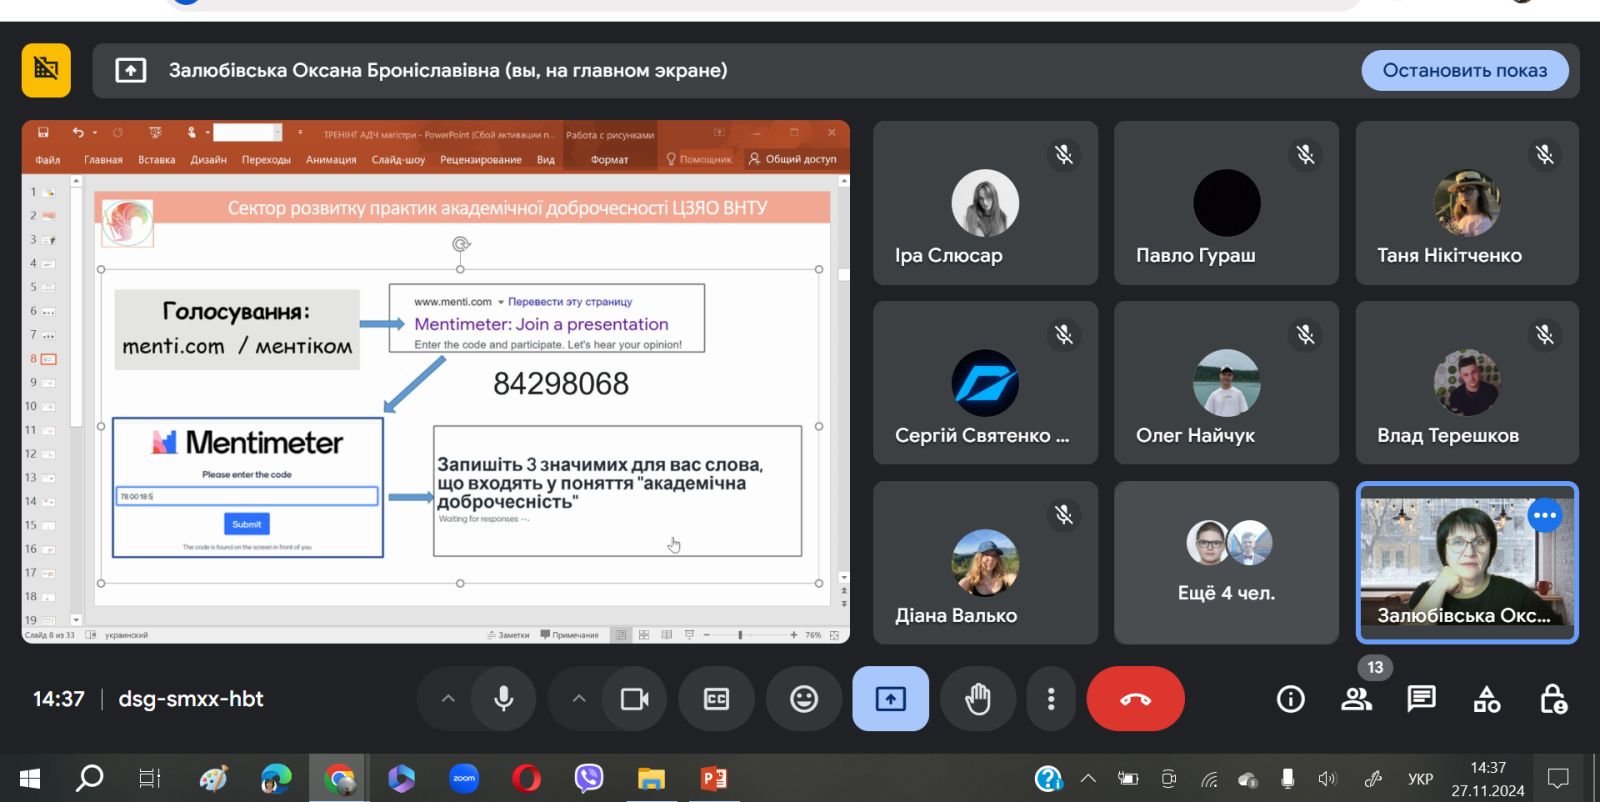
Task: Open the participants list icon
Action: [x=1356, y=699]
